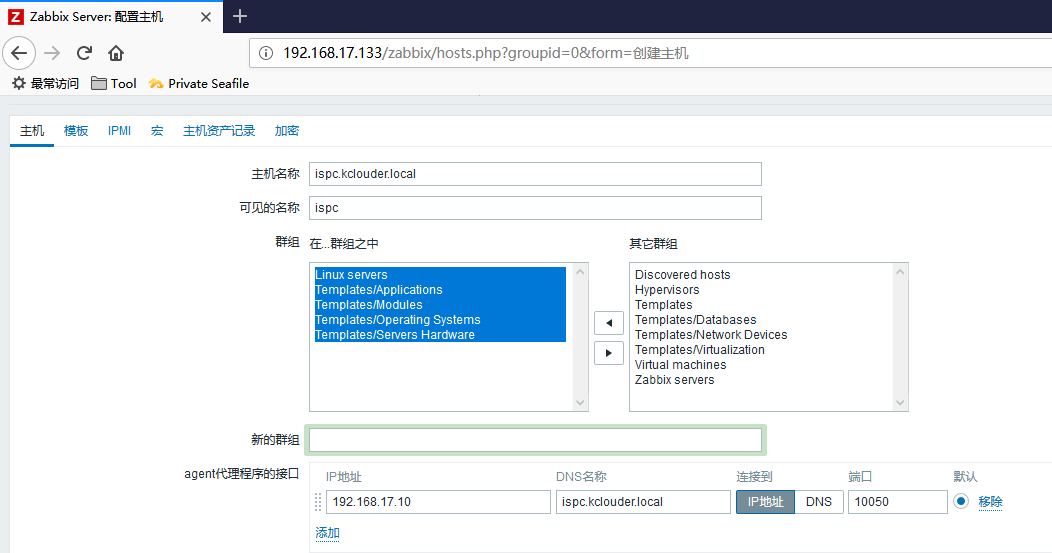Open new browser tab with plus icon
This screenshot has height=553, width=1052.
[240, 16]
